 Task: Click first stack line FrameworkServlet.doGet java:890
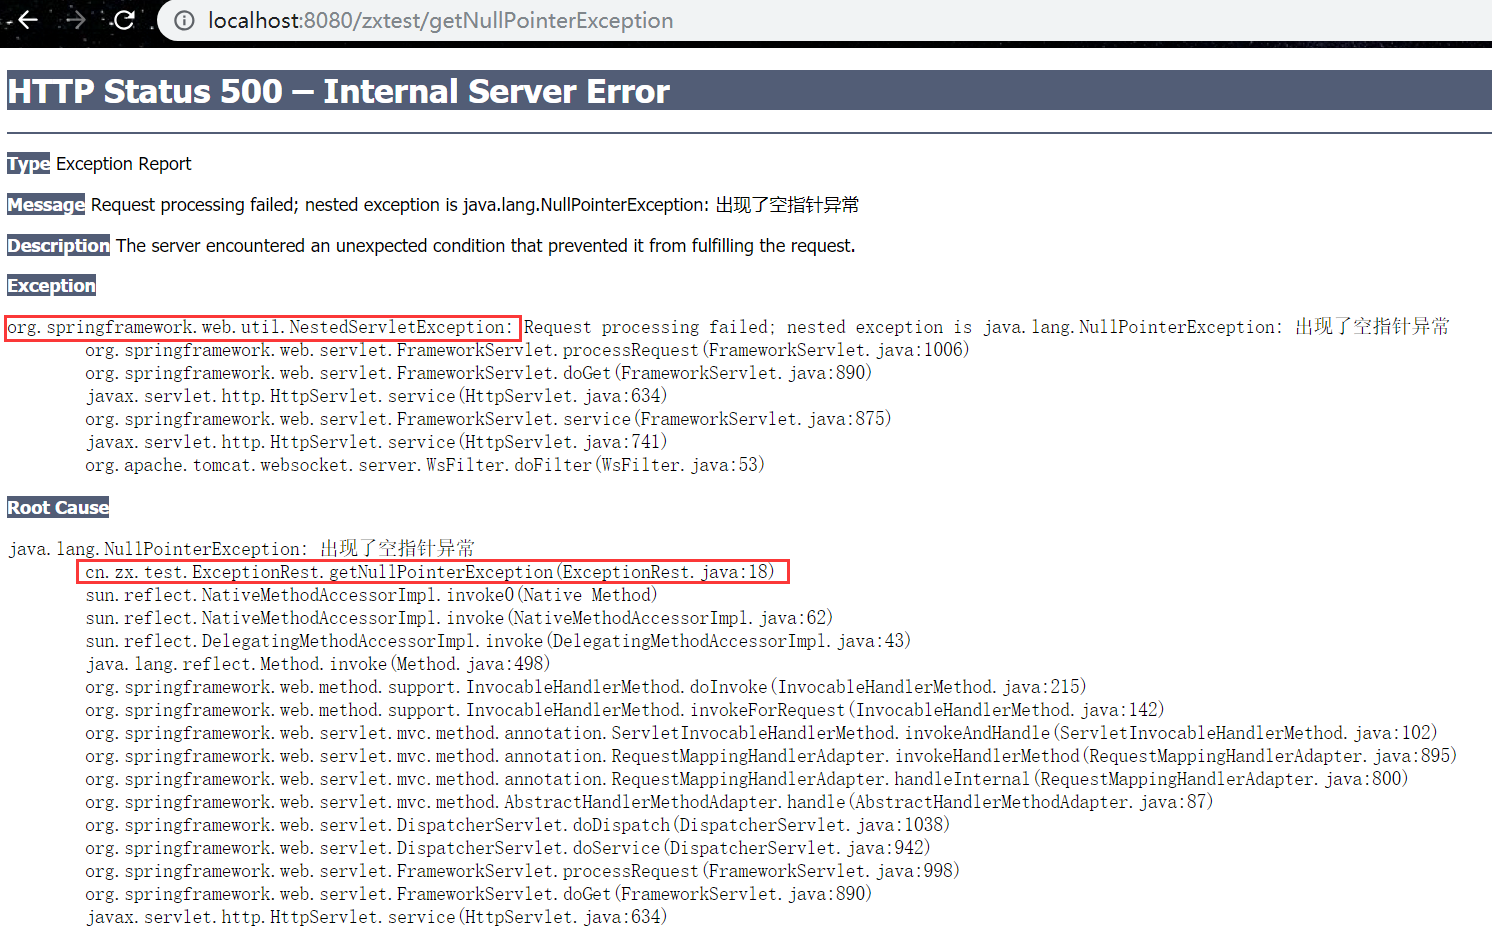[x=478, y=373]
